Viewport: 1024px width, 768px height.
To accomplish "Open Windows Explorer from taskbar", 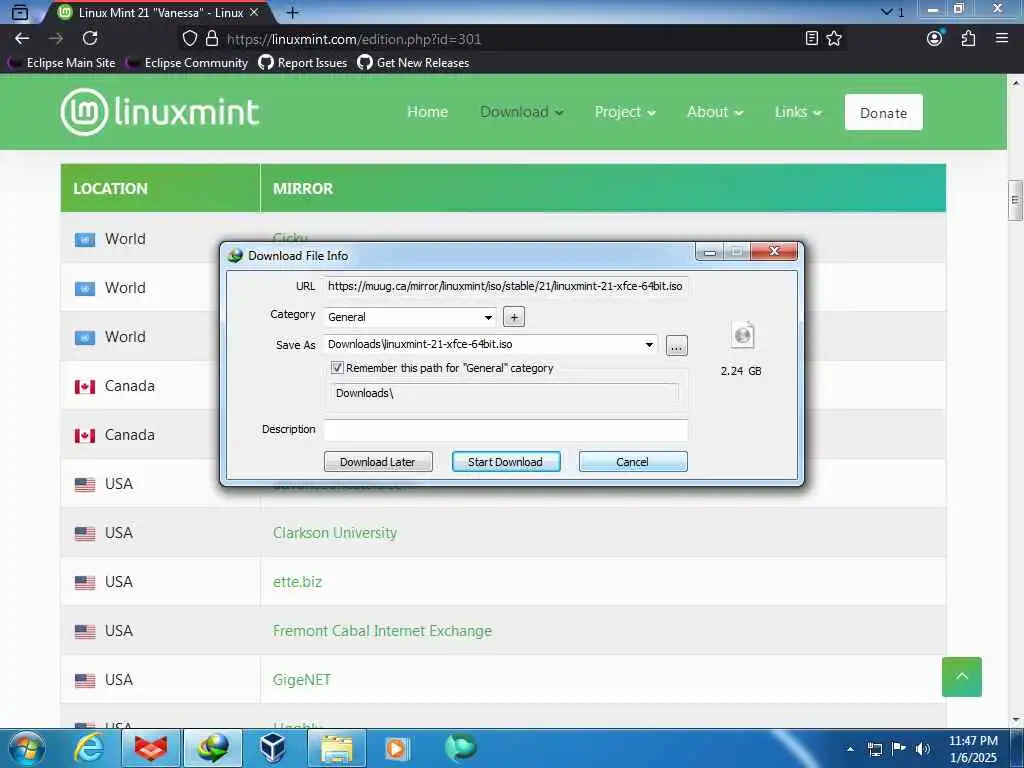I will pos(337,748).
